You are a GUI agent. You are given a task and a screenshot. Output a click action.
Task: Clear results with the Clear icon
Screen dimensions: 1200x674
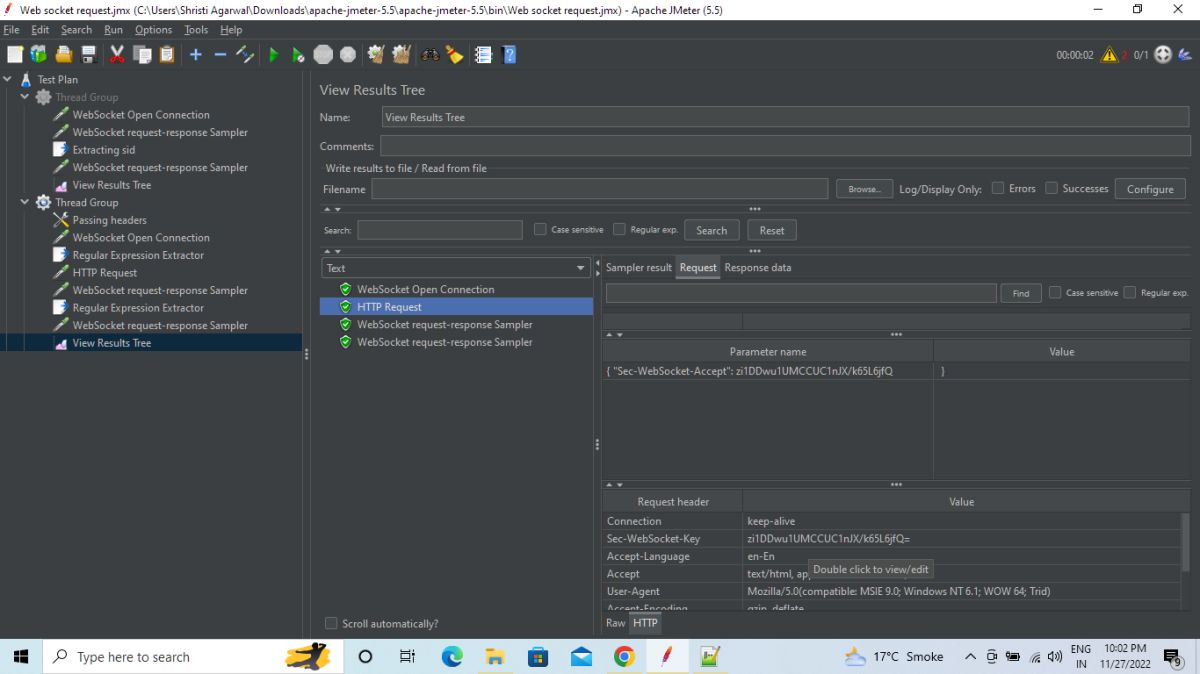pyautogui.click(x=376, y=55)
